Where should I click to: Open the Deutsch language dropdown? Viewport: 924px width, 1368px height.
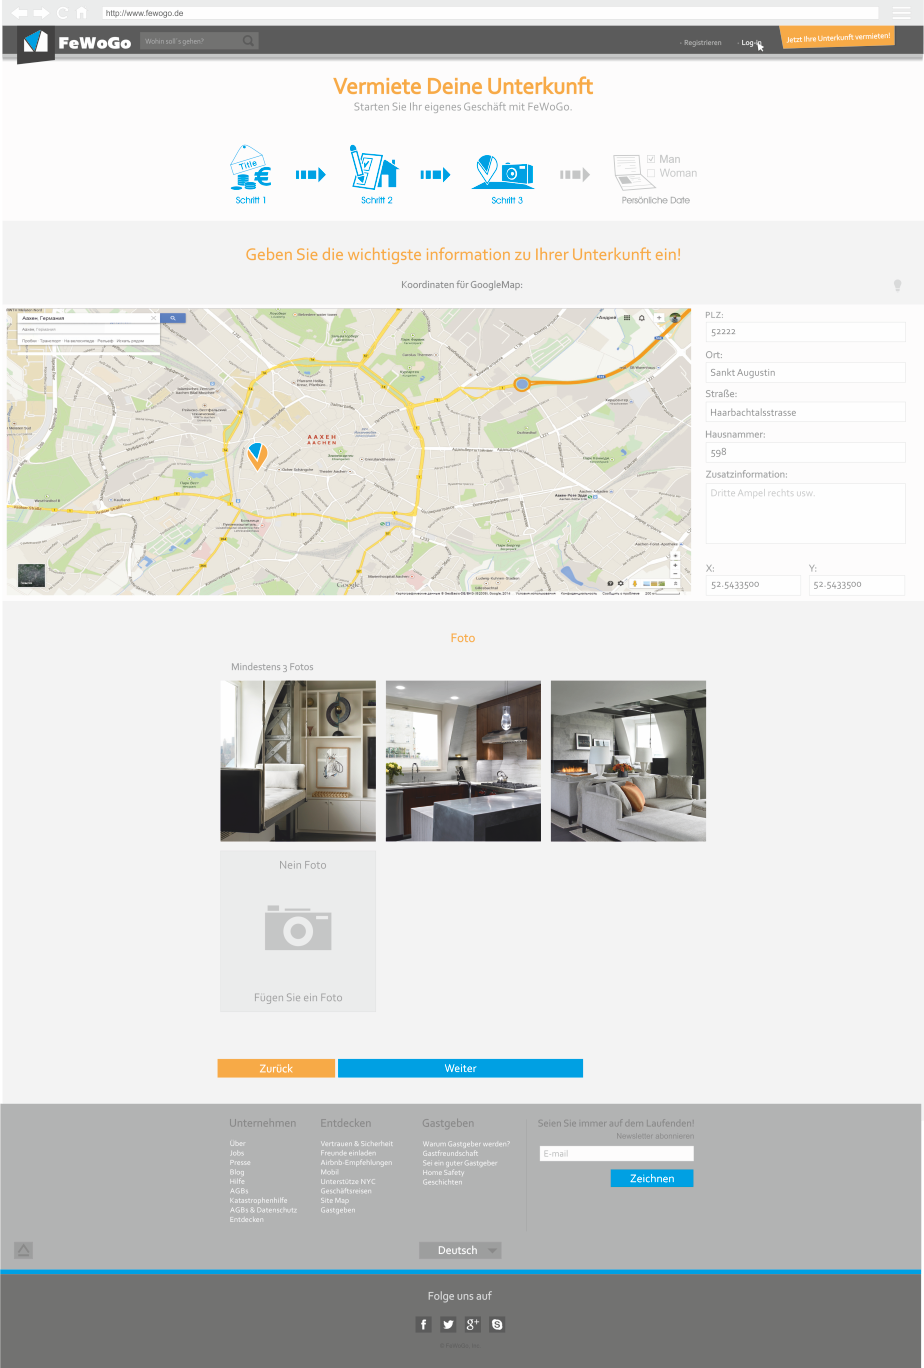pyautogui.click(x=460, y=1250)
